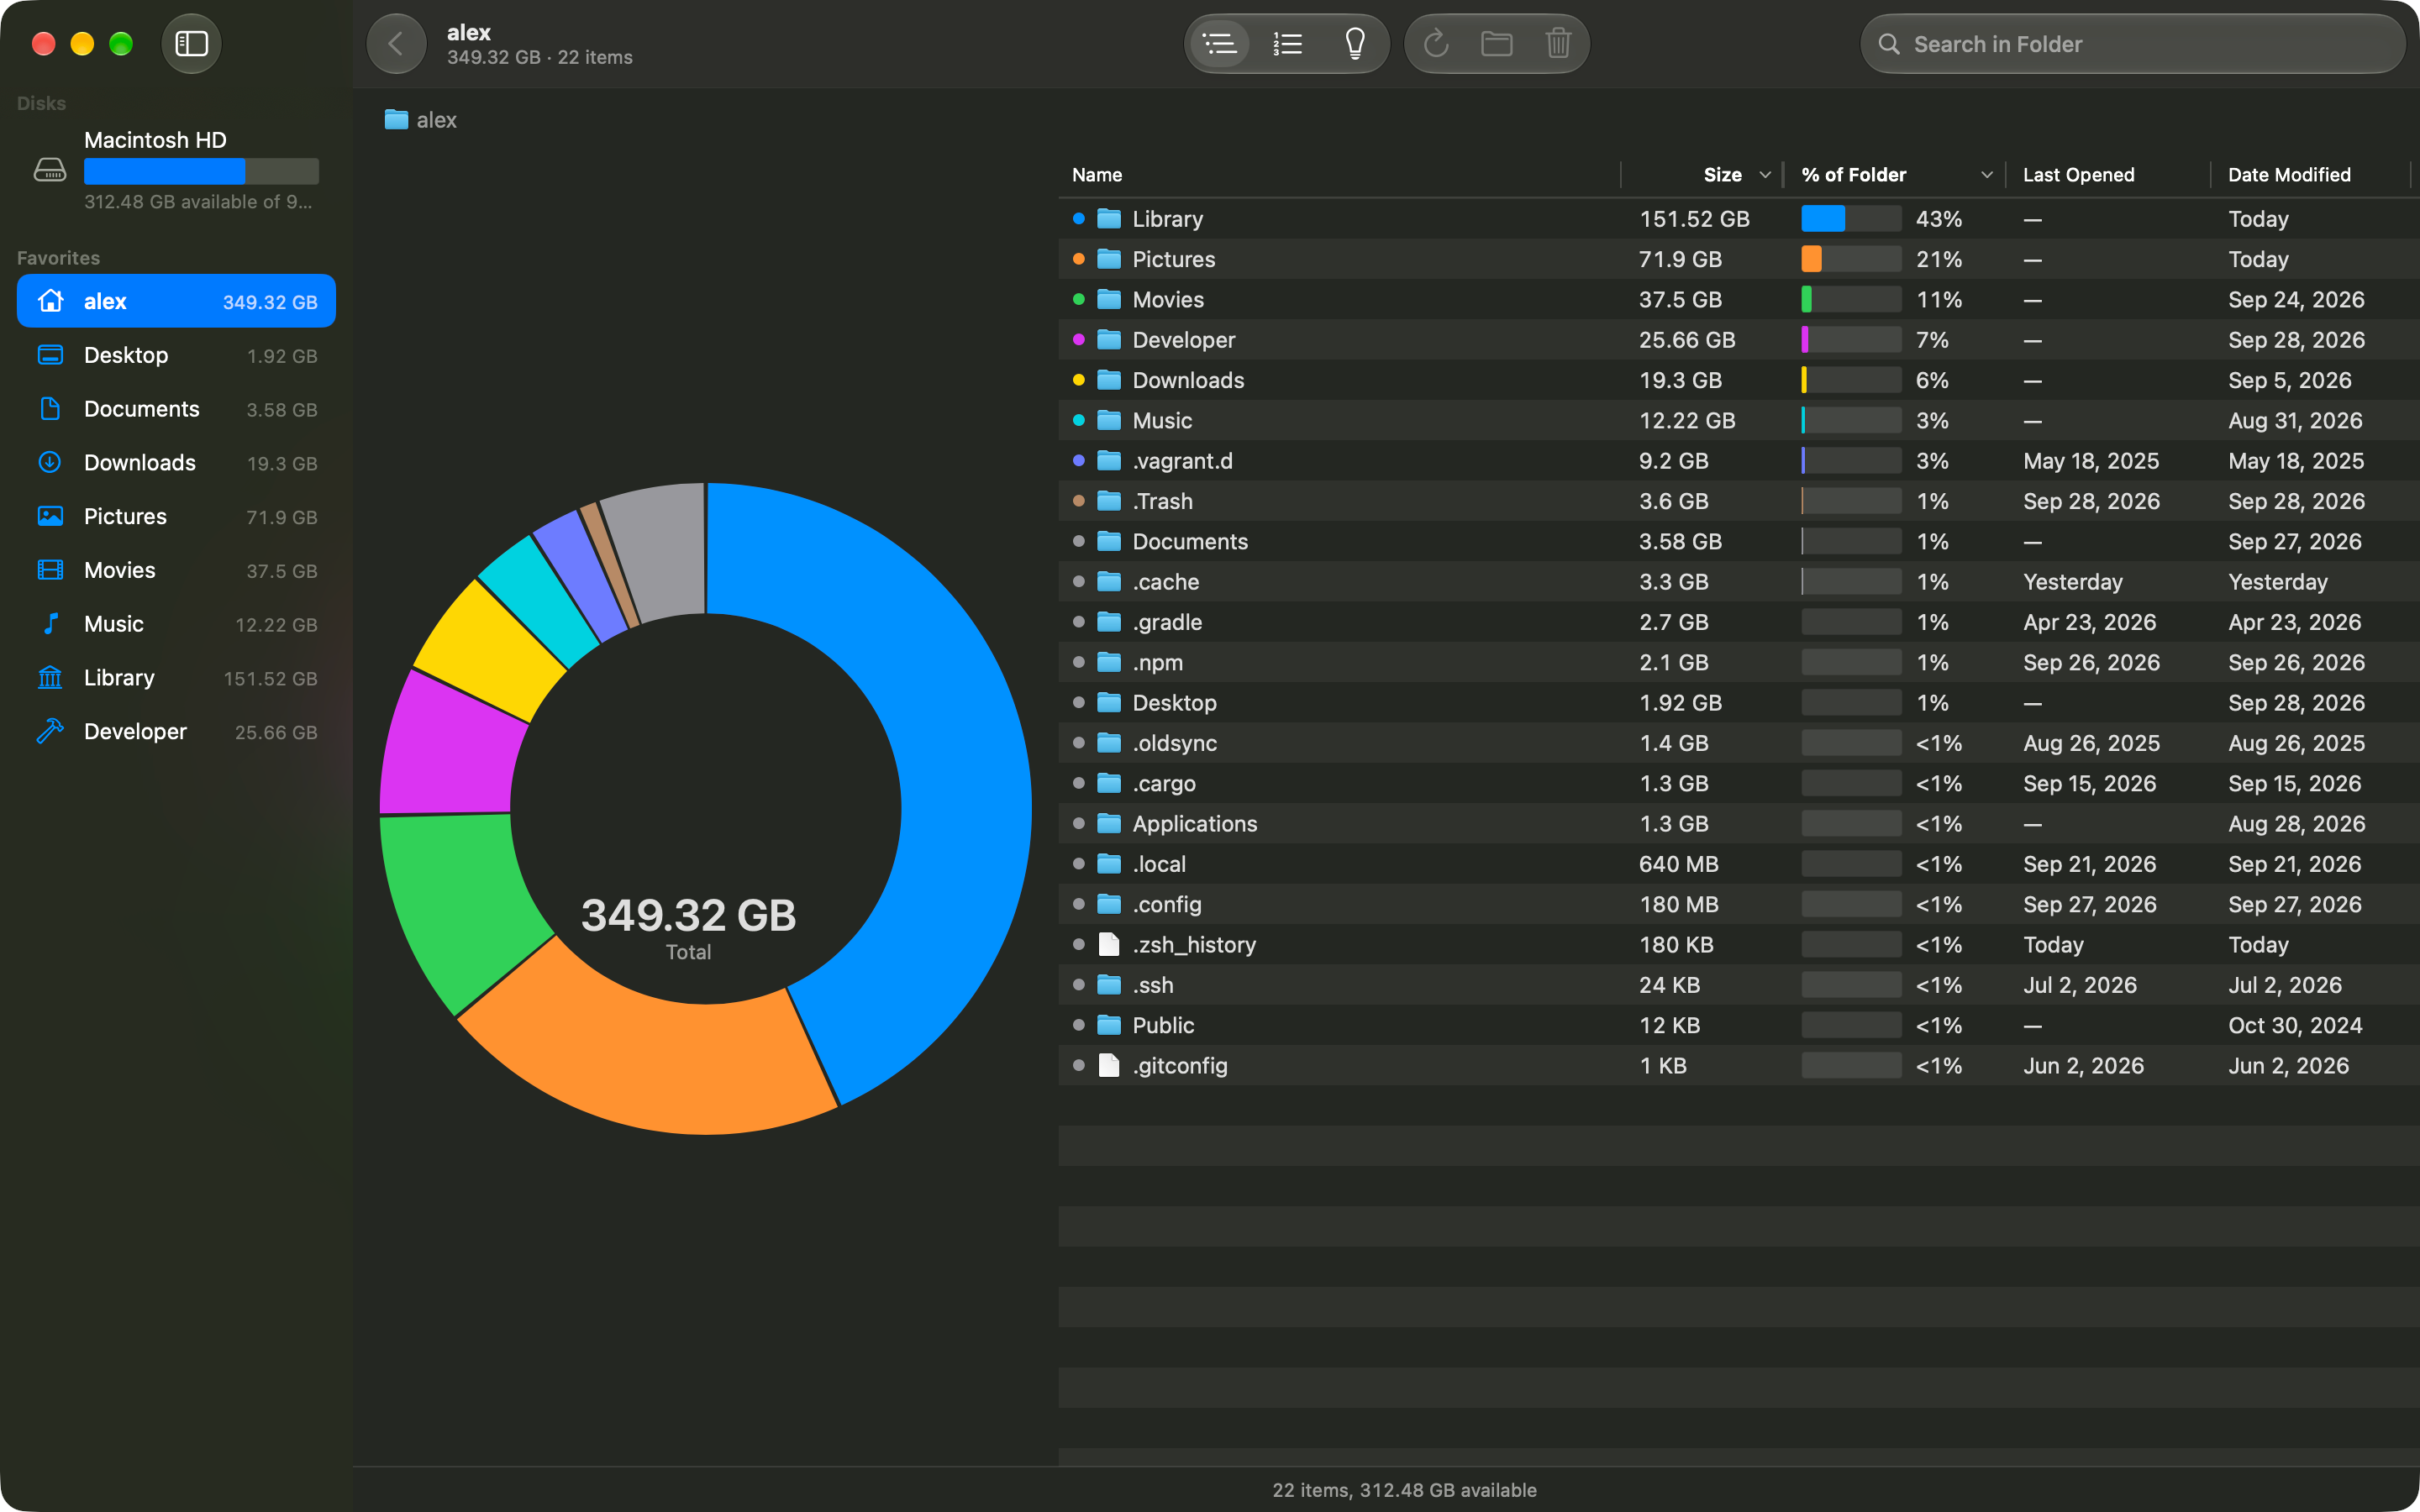Image resolution: width=2420 pixels, height=1512 pixels.
Task: Open Movies in the sidebar
Action: click(176, 570)
